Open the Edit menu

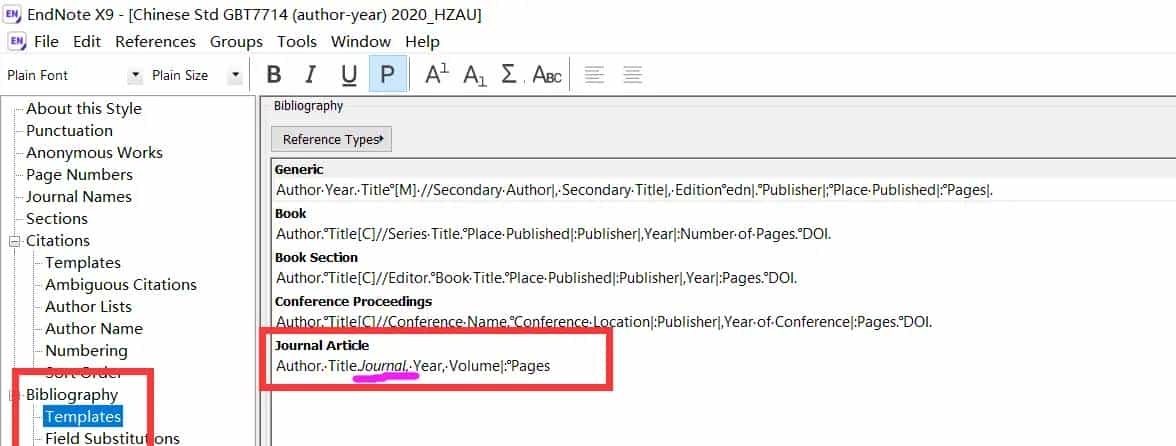[87, 41]
